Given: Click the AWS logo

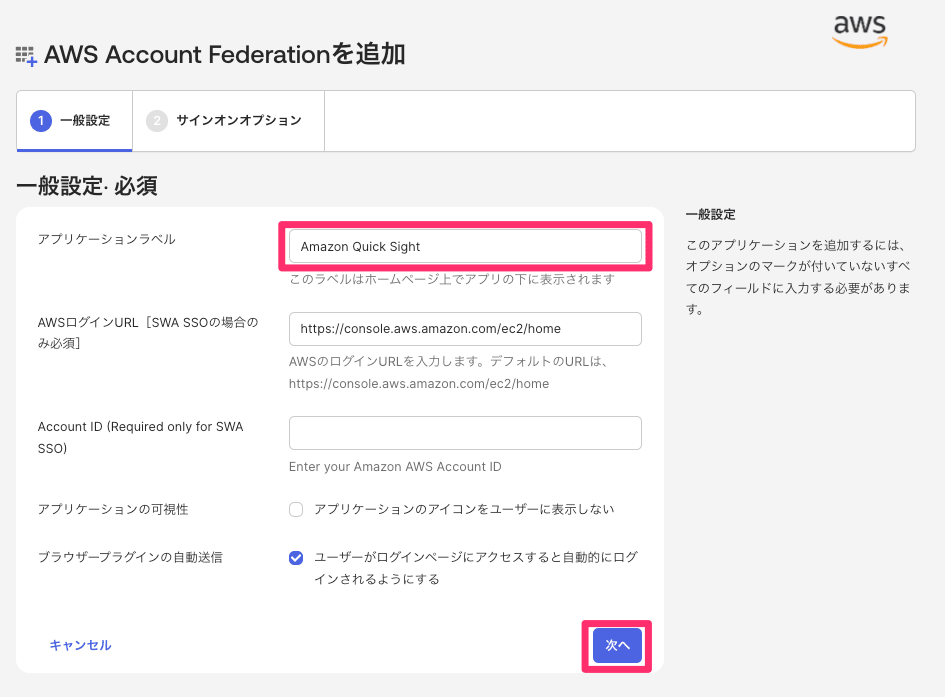Looking at the screenshot, I should point(860,30).
